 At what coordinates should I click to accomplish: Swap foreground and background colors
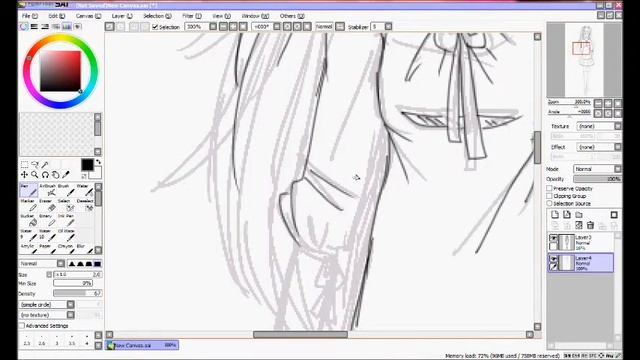(98, 162)
